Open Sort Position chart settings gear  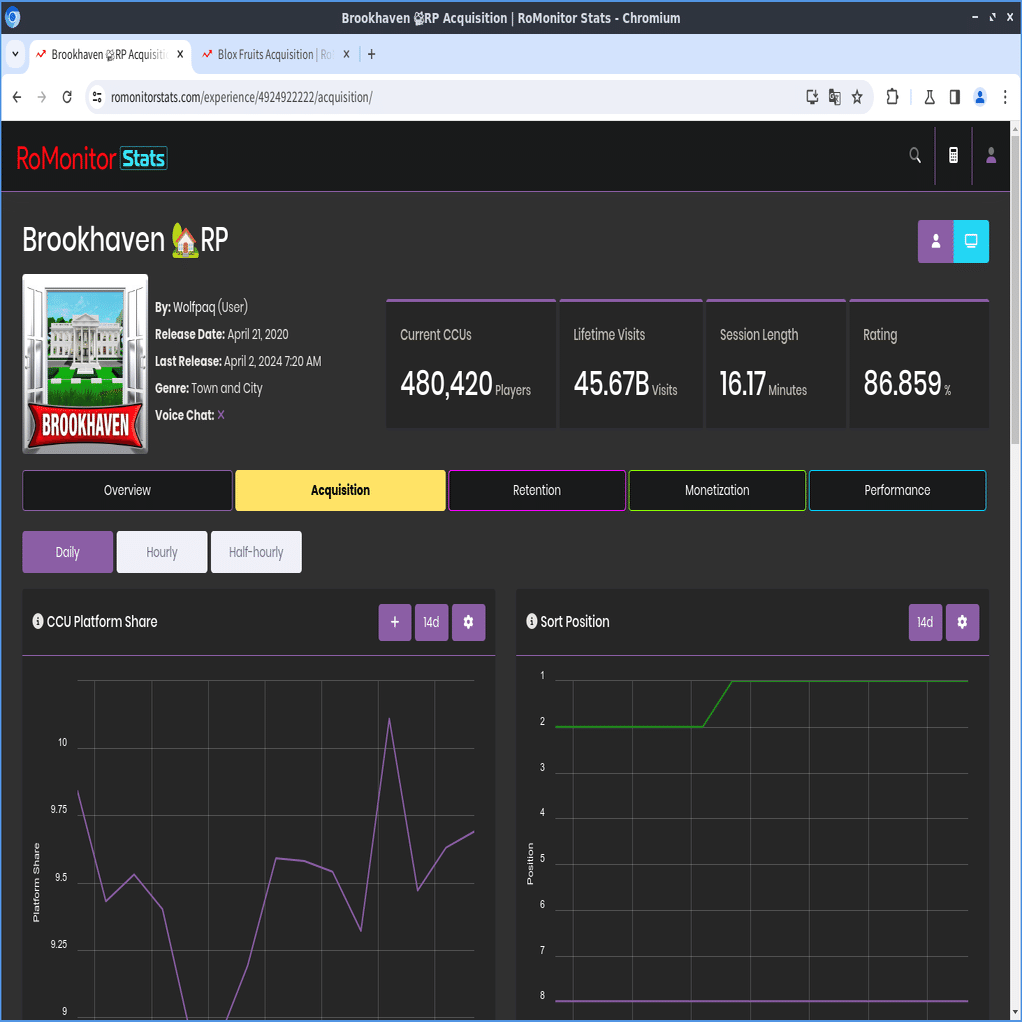[962, 622]
